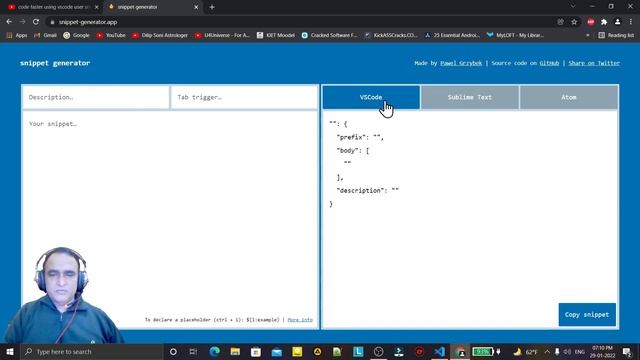This screenshot has width=640, height=360.
Task: Open Microsoft Store from taskbar
Action: [256, 351]
